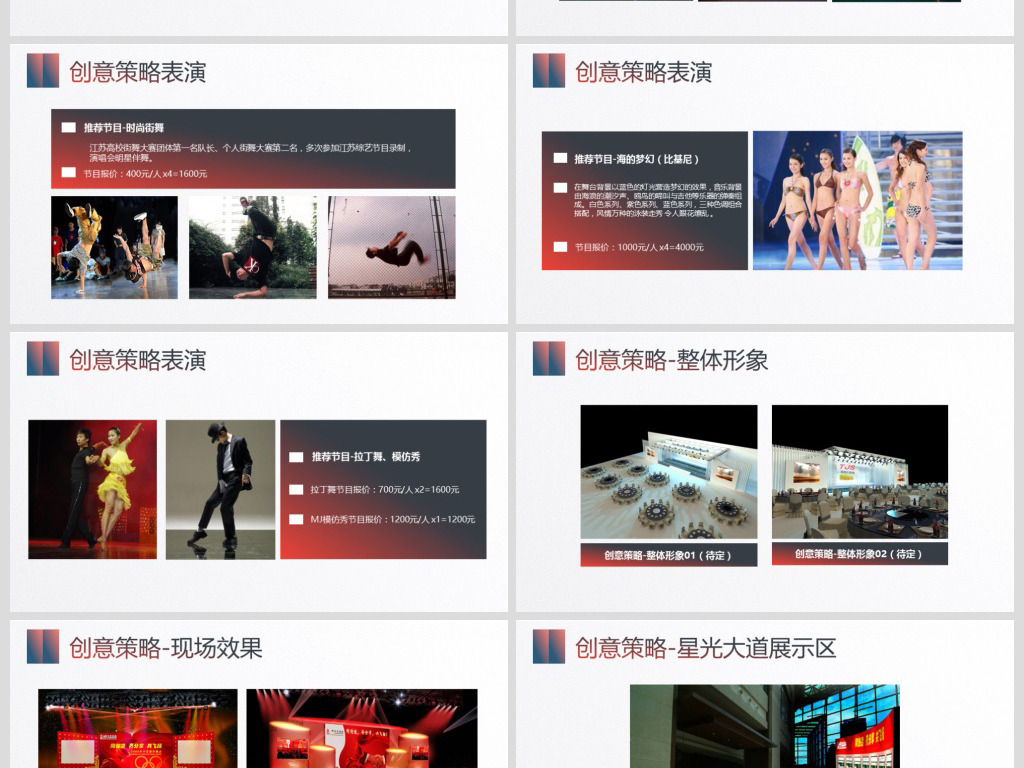
Task: Click the 创意策略-整体形象02（待定） caption label
Action: coord(859,554)
